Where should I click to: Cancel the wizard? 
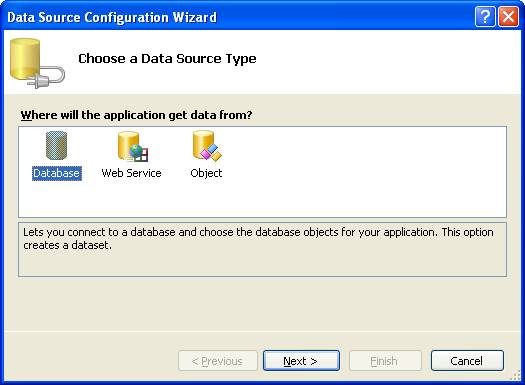(x=467, y=361)
